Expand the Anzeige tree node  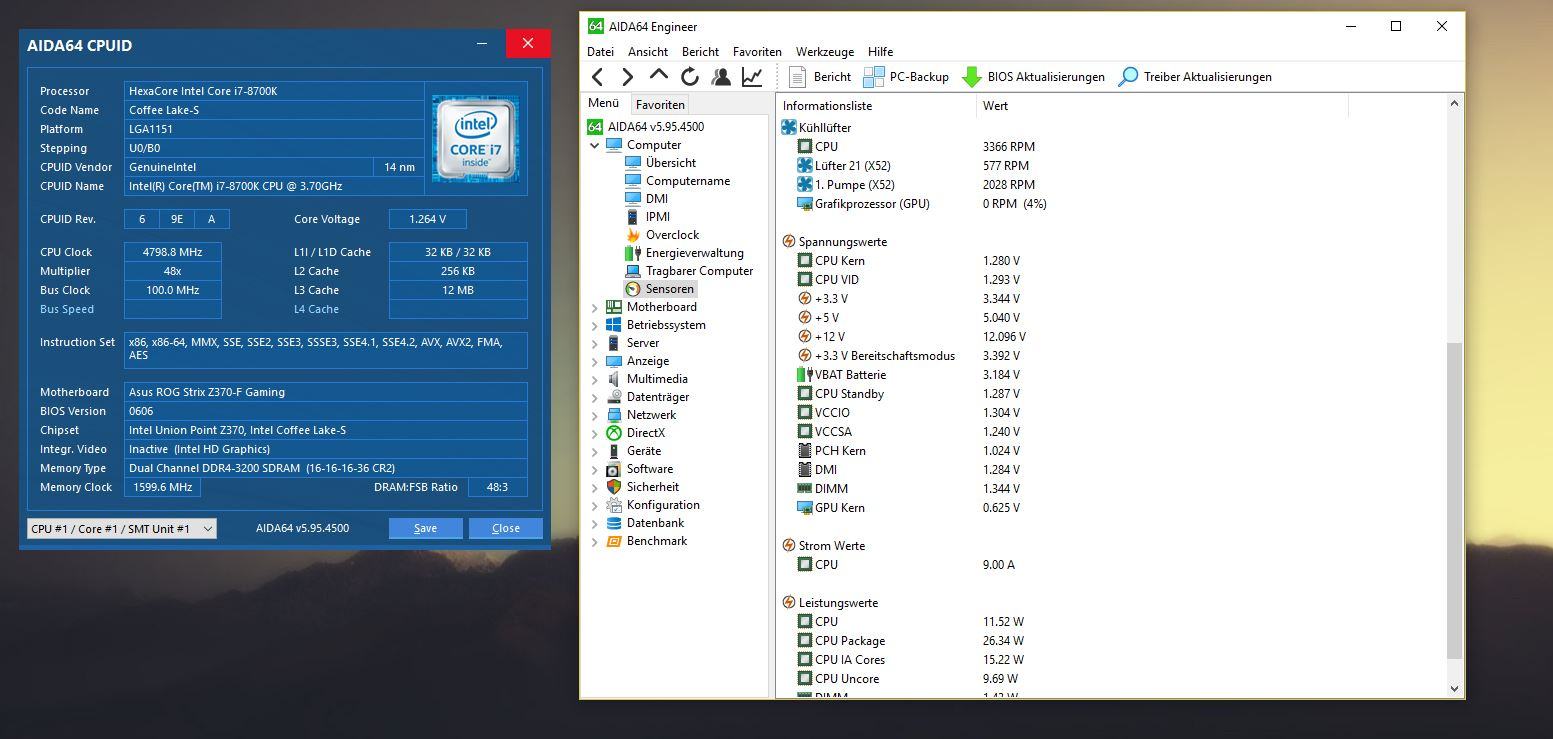point(595,362)
